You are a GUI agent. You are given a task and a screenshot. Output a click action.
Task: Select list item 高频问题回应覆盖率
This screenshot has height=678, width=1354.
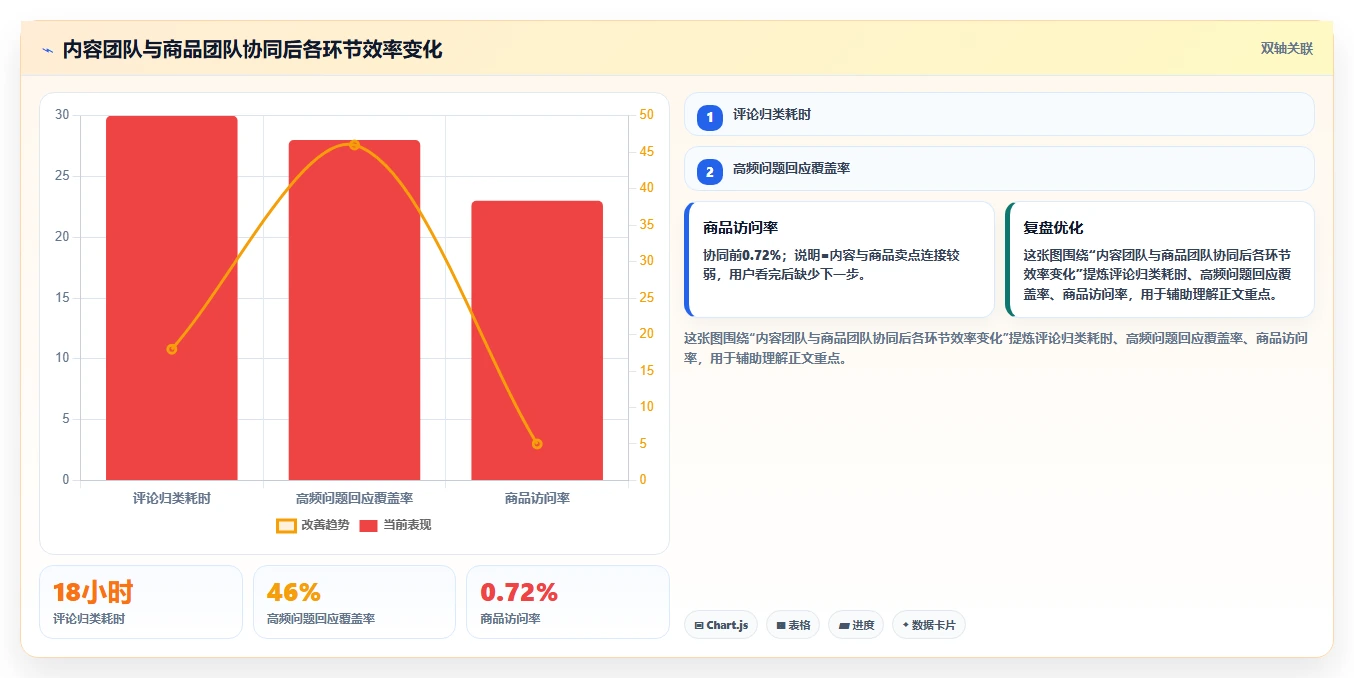pos(999,169)
